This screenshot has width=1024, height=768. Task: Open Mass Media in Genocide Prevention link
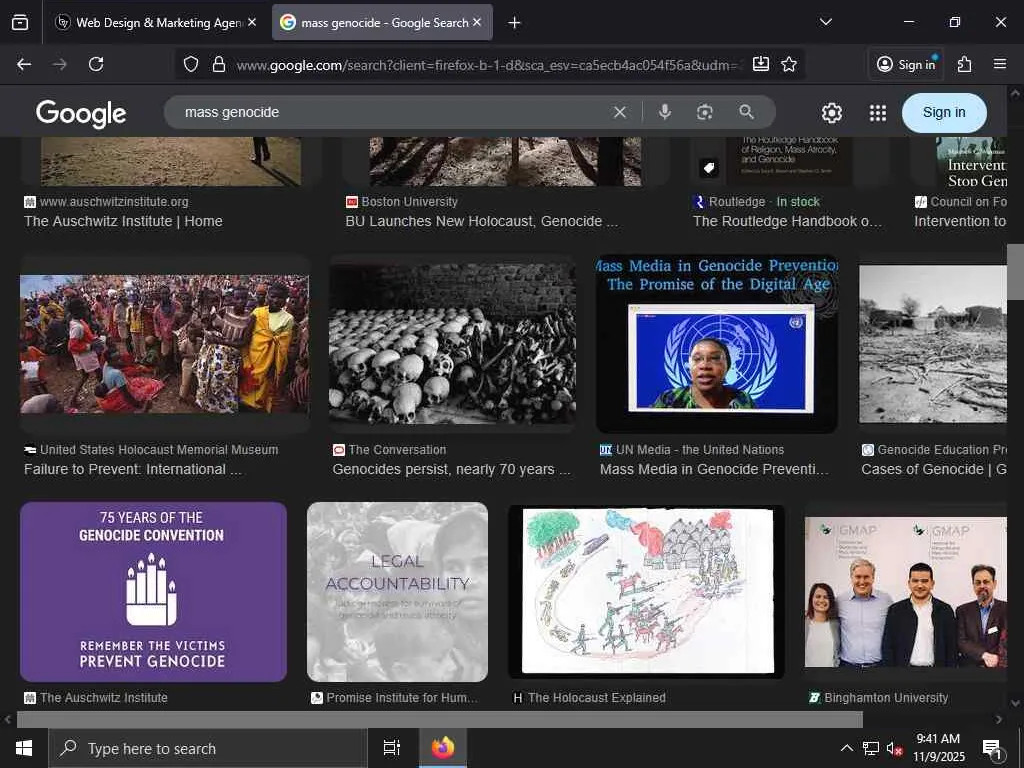tap(714, 470)
